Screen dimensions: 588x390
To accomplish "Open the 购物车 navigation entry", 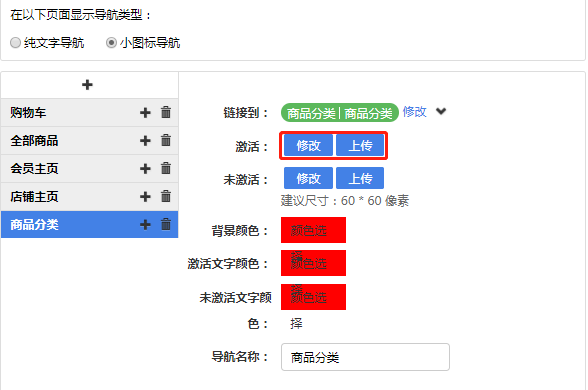I will (x=89, y=112).
